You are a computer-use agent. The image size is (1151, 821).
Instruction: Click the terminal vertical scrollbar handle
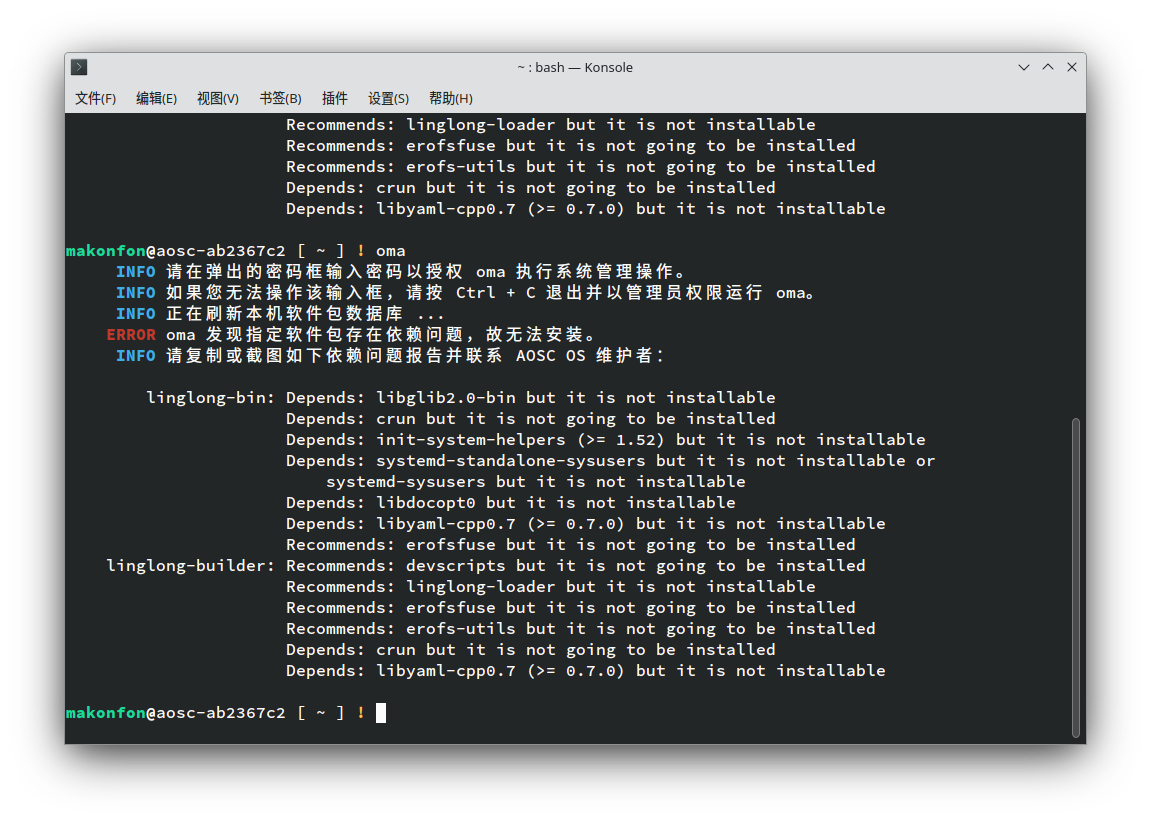1075,577
